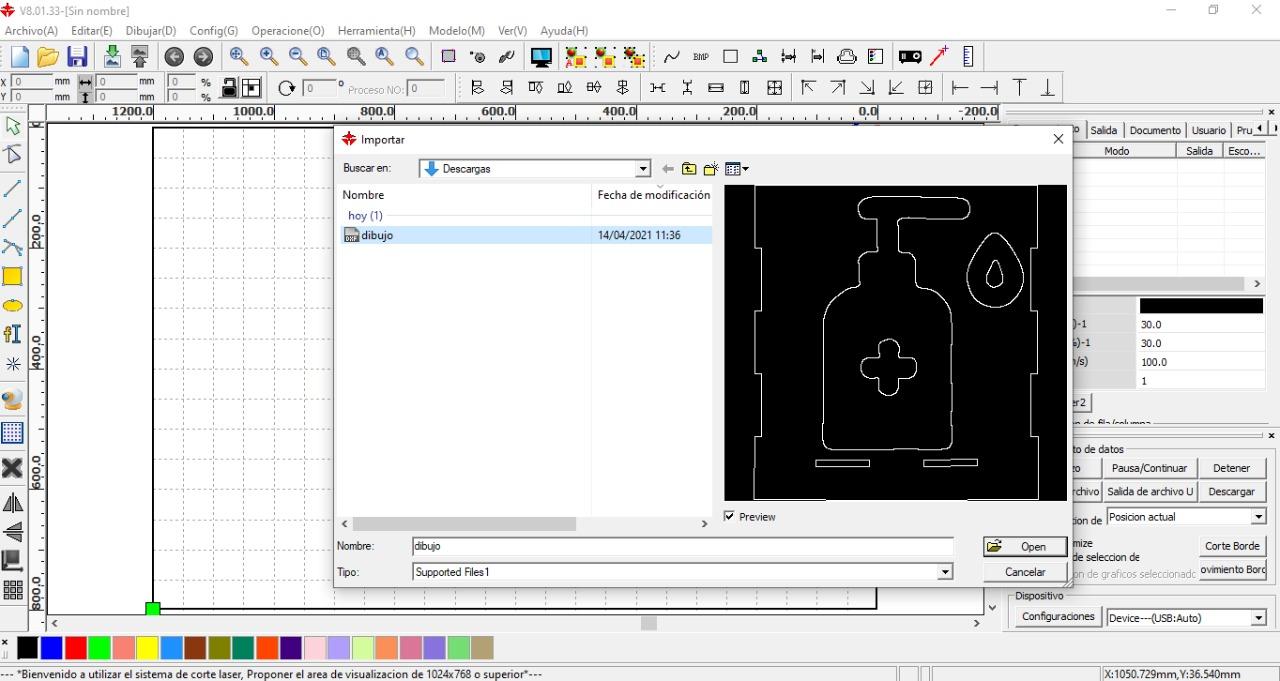Image resolution: width=1280 pixels, height=681 pixels.
Task: Open the view menu dropdown in Importar dialog
Action: pos(737,169)
